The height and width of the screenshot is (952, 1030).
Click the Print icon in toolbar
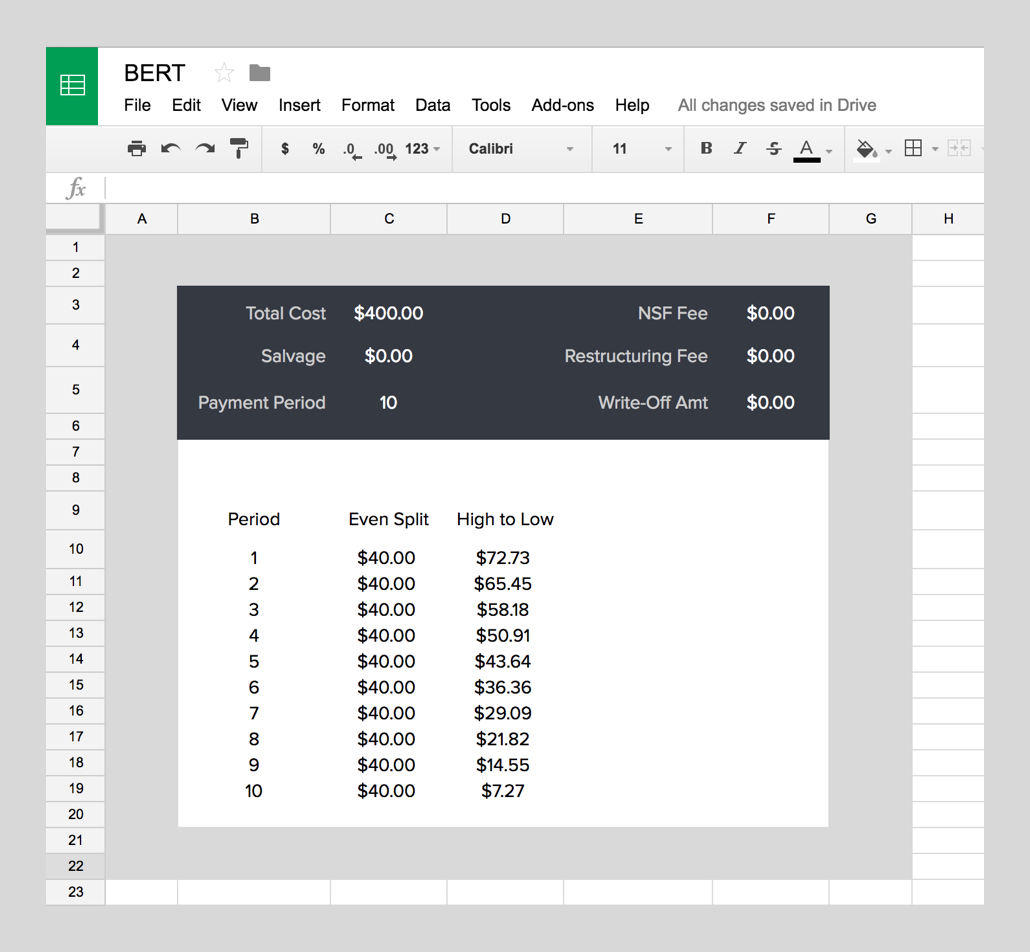tap(137, 149)
